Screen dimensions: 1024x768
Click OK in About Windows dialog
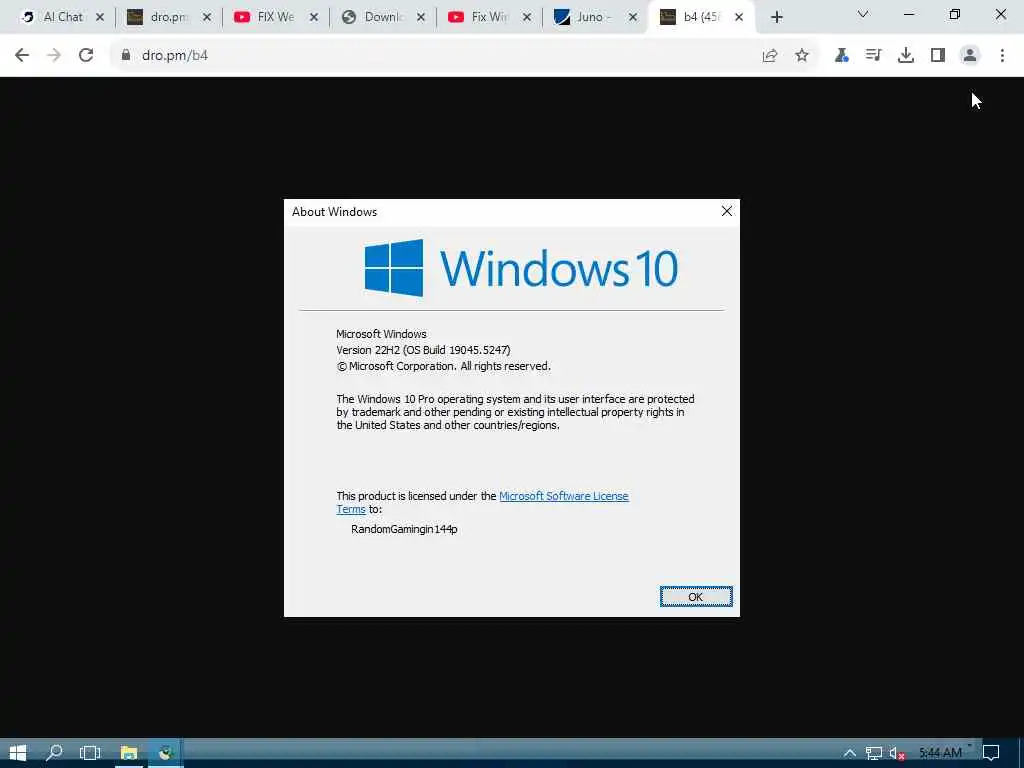click(x=696, y=597)
